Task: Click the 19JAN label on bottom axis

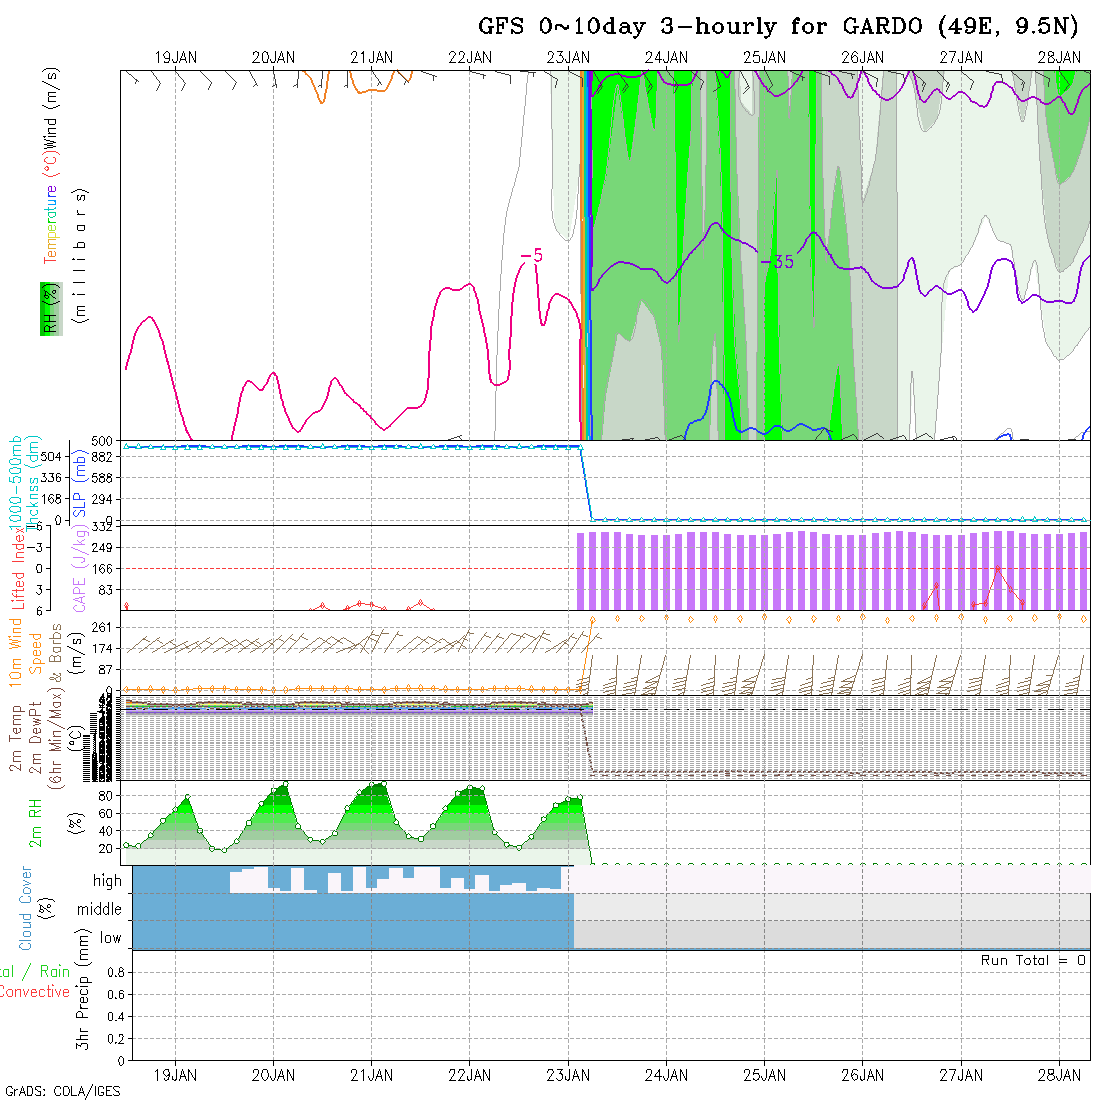Action: point(175,1075)
